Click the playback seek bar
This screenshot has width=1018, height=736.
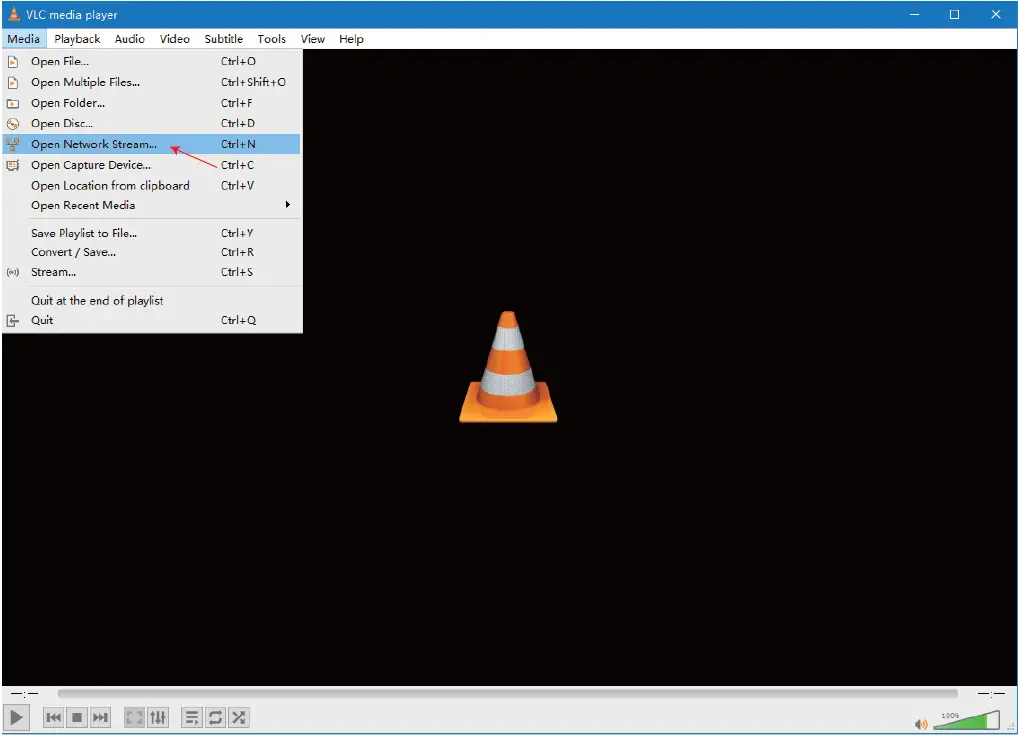[x=507, y=693]
